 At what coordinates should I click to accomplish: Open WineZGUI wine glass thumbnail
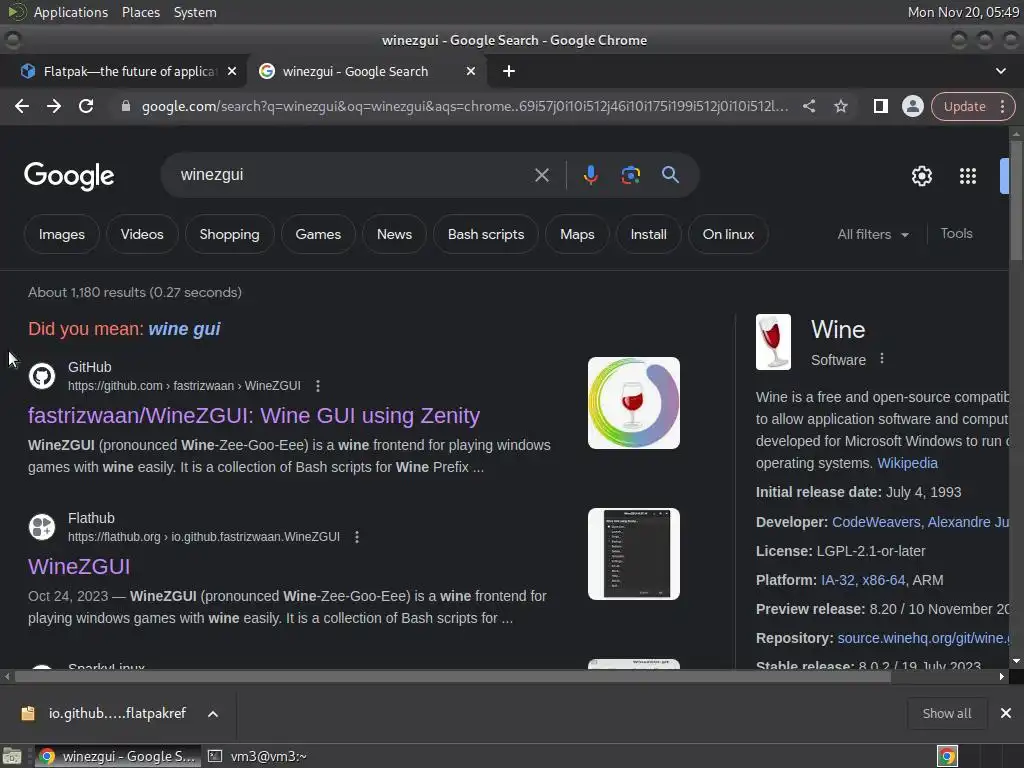633,403
